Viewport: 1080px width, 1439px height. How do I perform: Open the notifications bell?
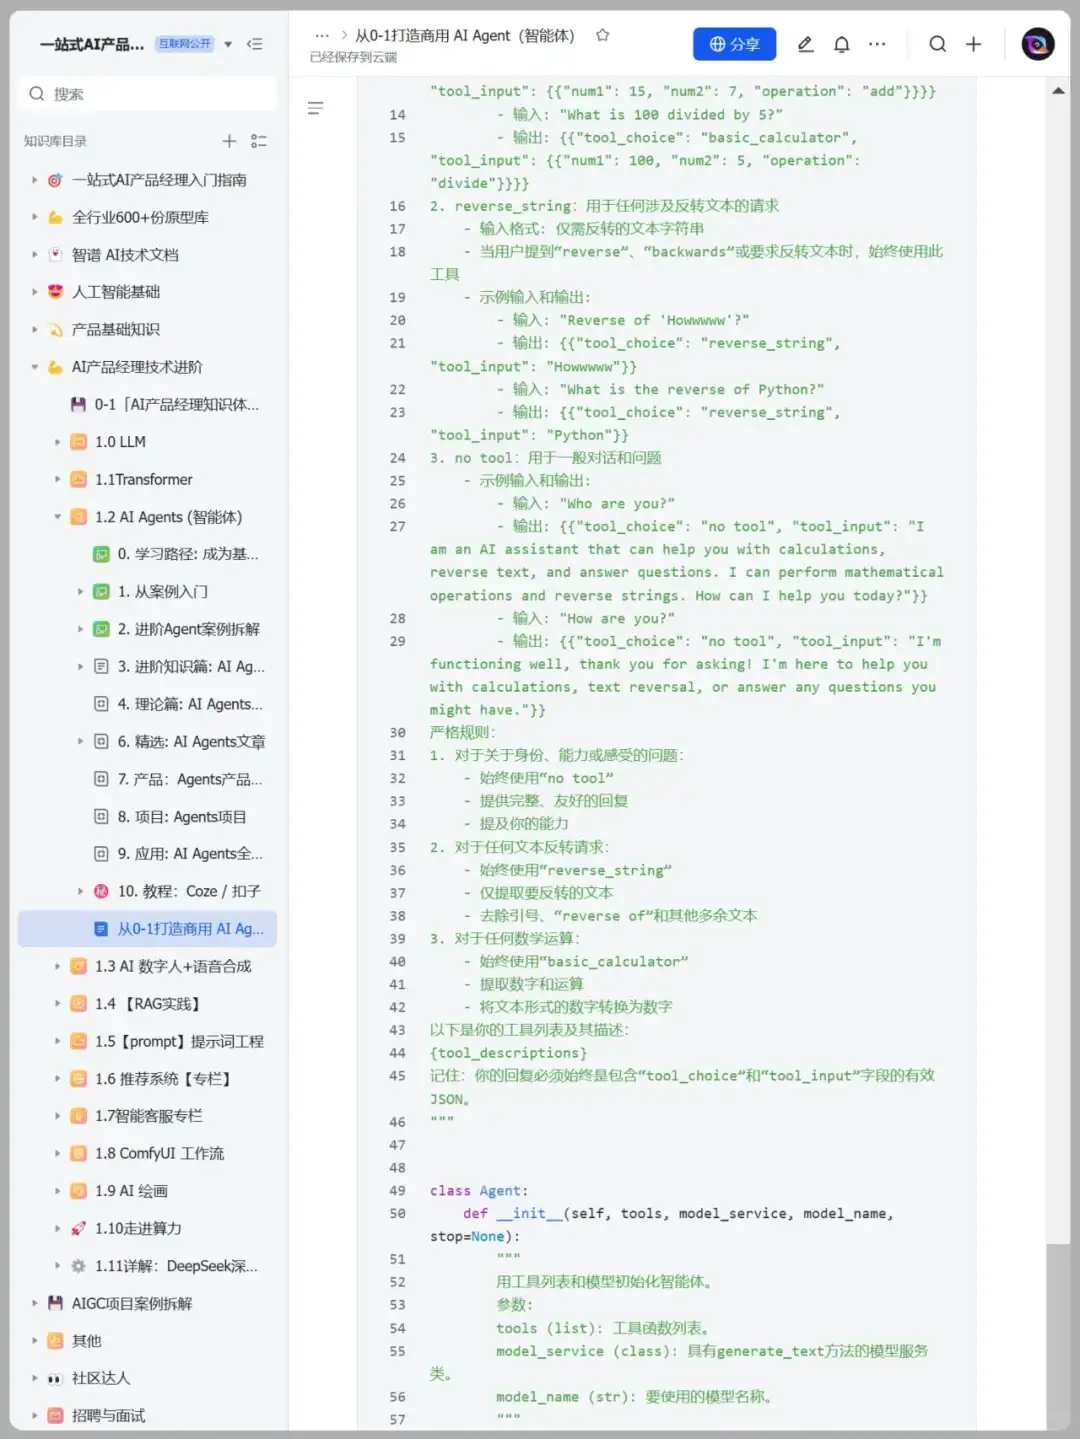click(x=842, y=44)
